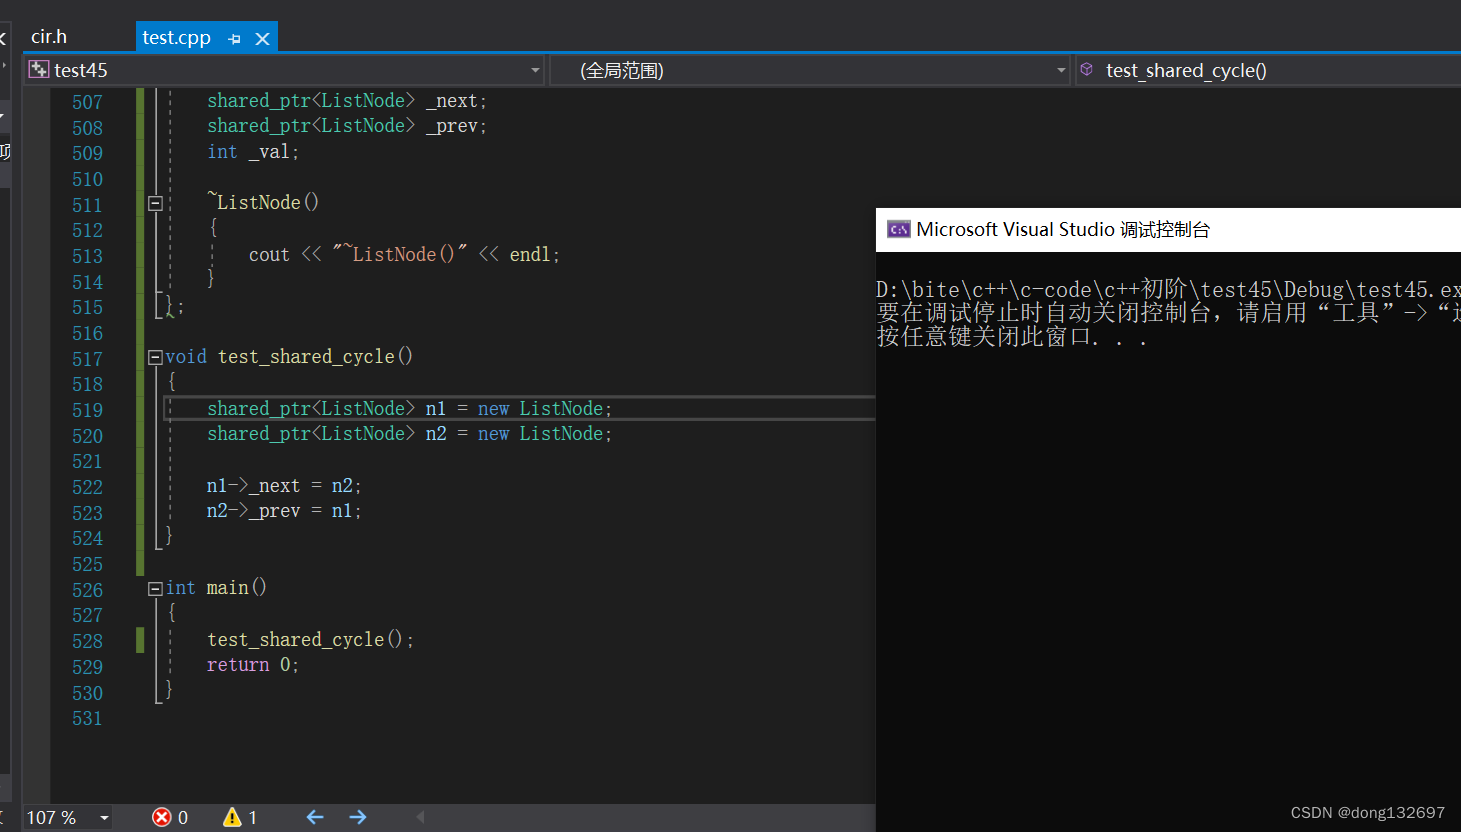This screenshot has height=832, width=1461.
Task: Click the test45 project icon
Action: [x=39, y=69]
